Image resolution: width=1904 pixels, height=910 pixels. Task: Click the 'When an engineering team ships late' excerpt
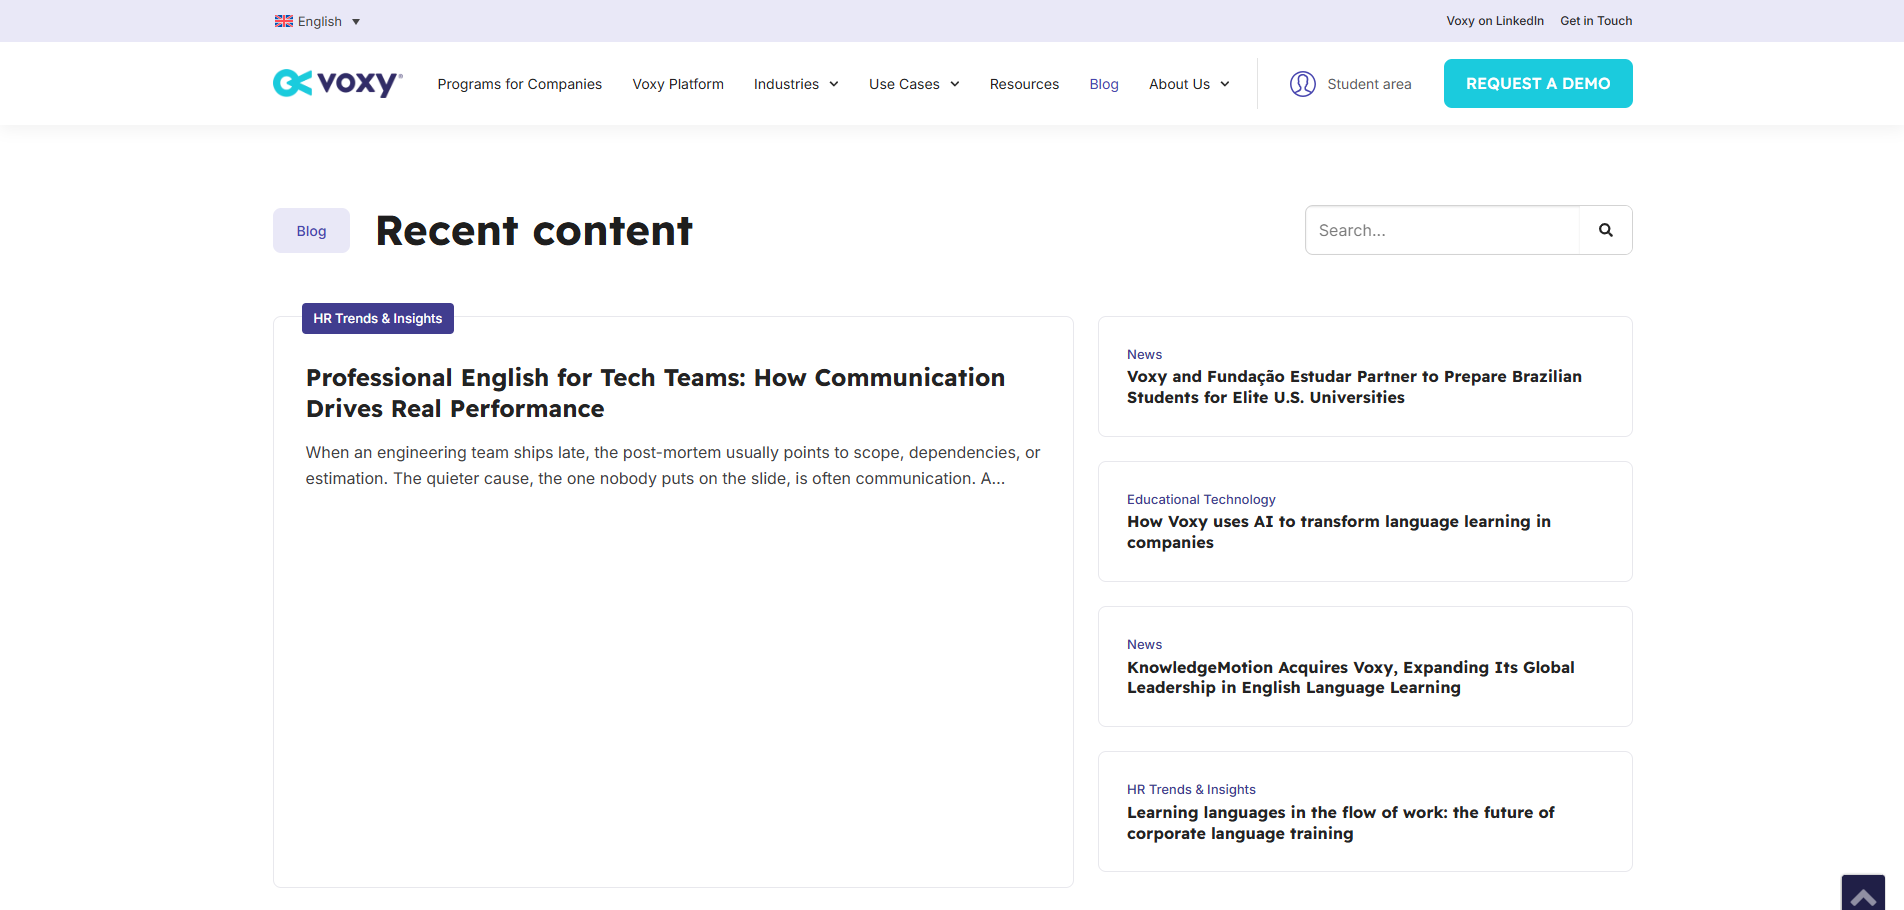pyautogui.click(x=673, y=465)
